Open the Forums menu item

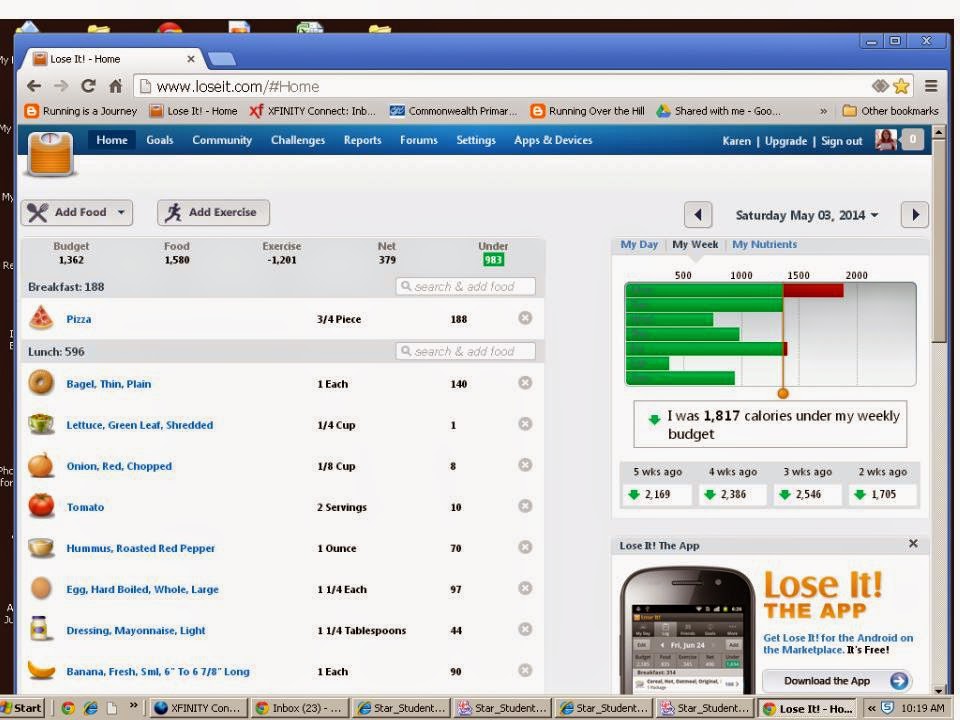419,140
